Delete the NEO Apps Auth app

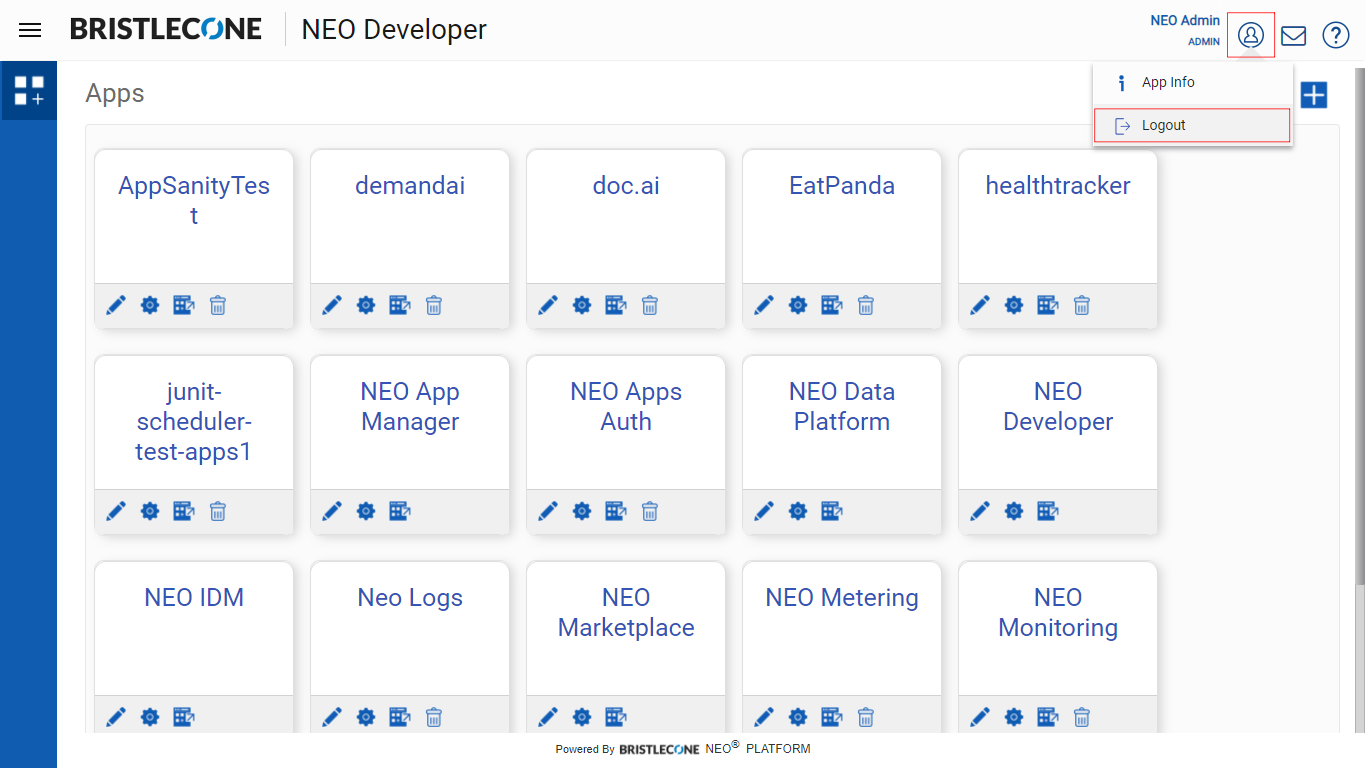click(650, 511)
